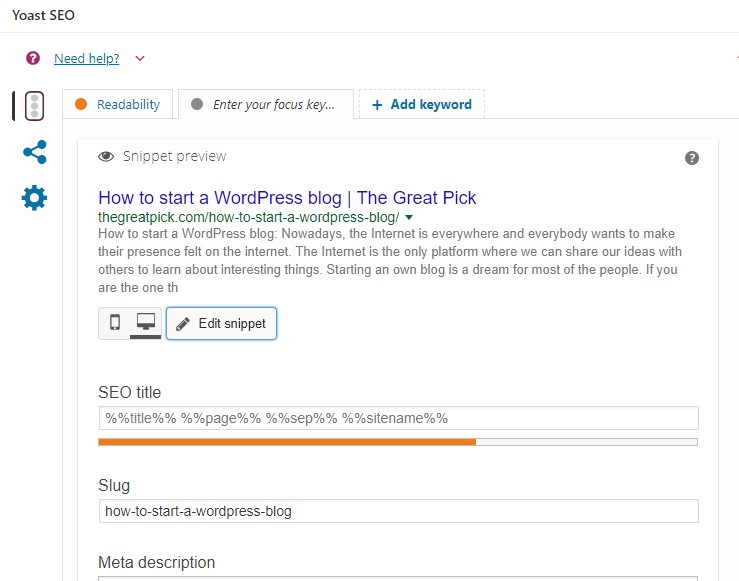Open the social share sidebar icon

(35, 152)
